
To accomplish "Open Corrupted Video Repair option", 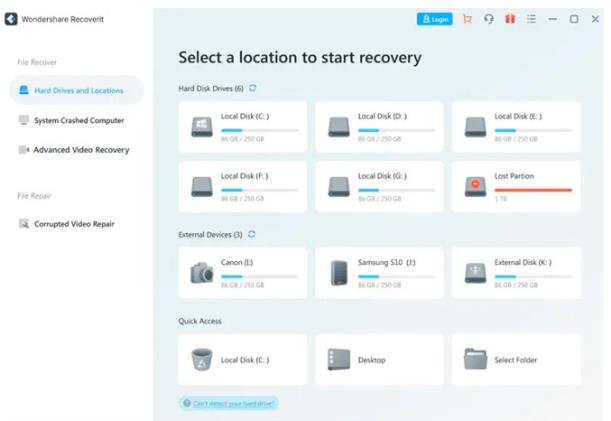I will point(76,224).
